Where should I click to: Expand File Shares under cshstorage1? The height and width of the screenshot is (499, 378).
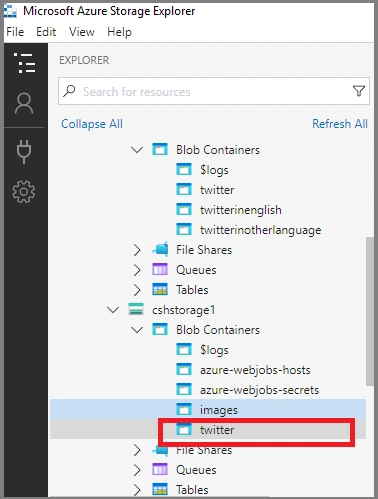(x=137, y=450)
